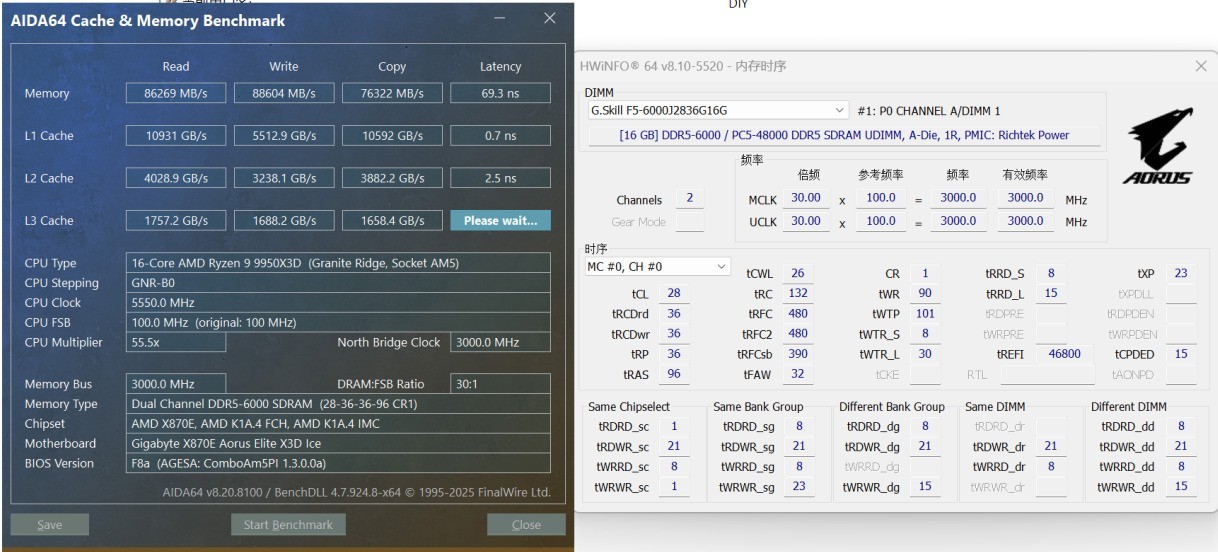The image size is (1218, 552).
Task: Click the Please wait L3 latency button
Action: (500, 220)
